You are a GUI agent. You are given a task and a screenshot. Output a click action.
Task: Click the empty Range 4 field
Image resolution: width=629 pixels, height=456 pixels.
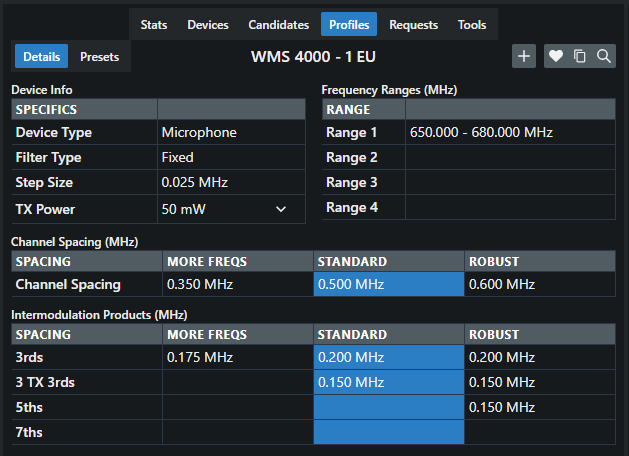tap(510, 207)
